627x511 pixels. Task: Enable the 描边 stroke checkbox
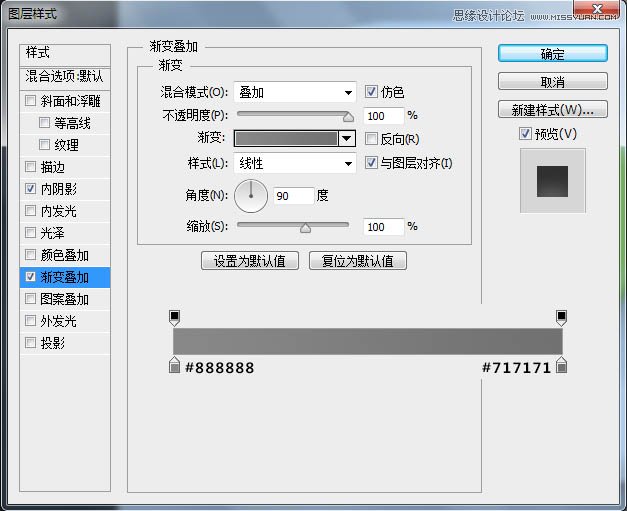30,166
